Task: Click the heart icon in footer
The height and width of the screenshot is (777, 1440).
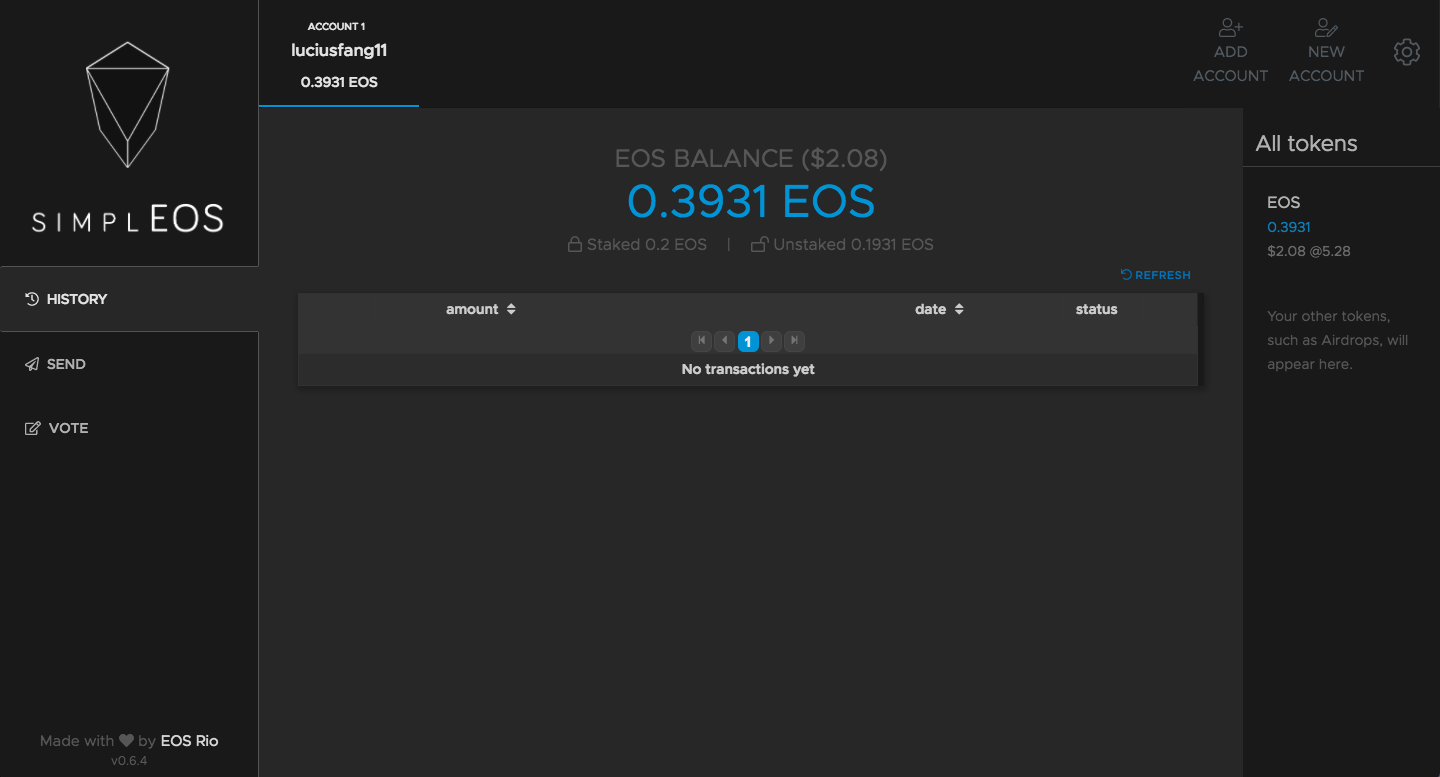Action: (126, 741)
